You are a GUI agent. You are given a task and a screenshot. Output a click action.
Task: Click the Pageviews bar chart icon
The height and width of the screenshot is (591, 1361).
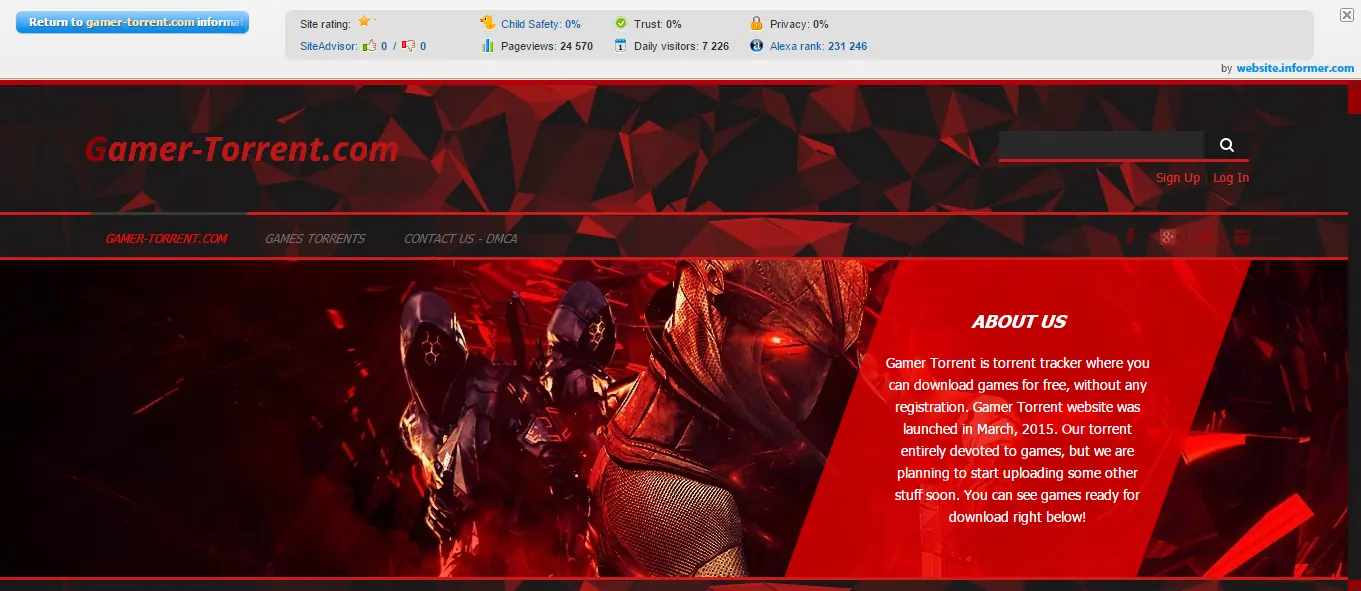tap(488, 45)
